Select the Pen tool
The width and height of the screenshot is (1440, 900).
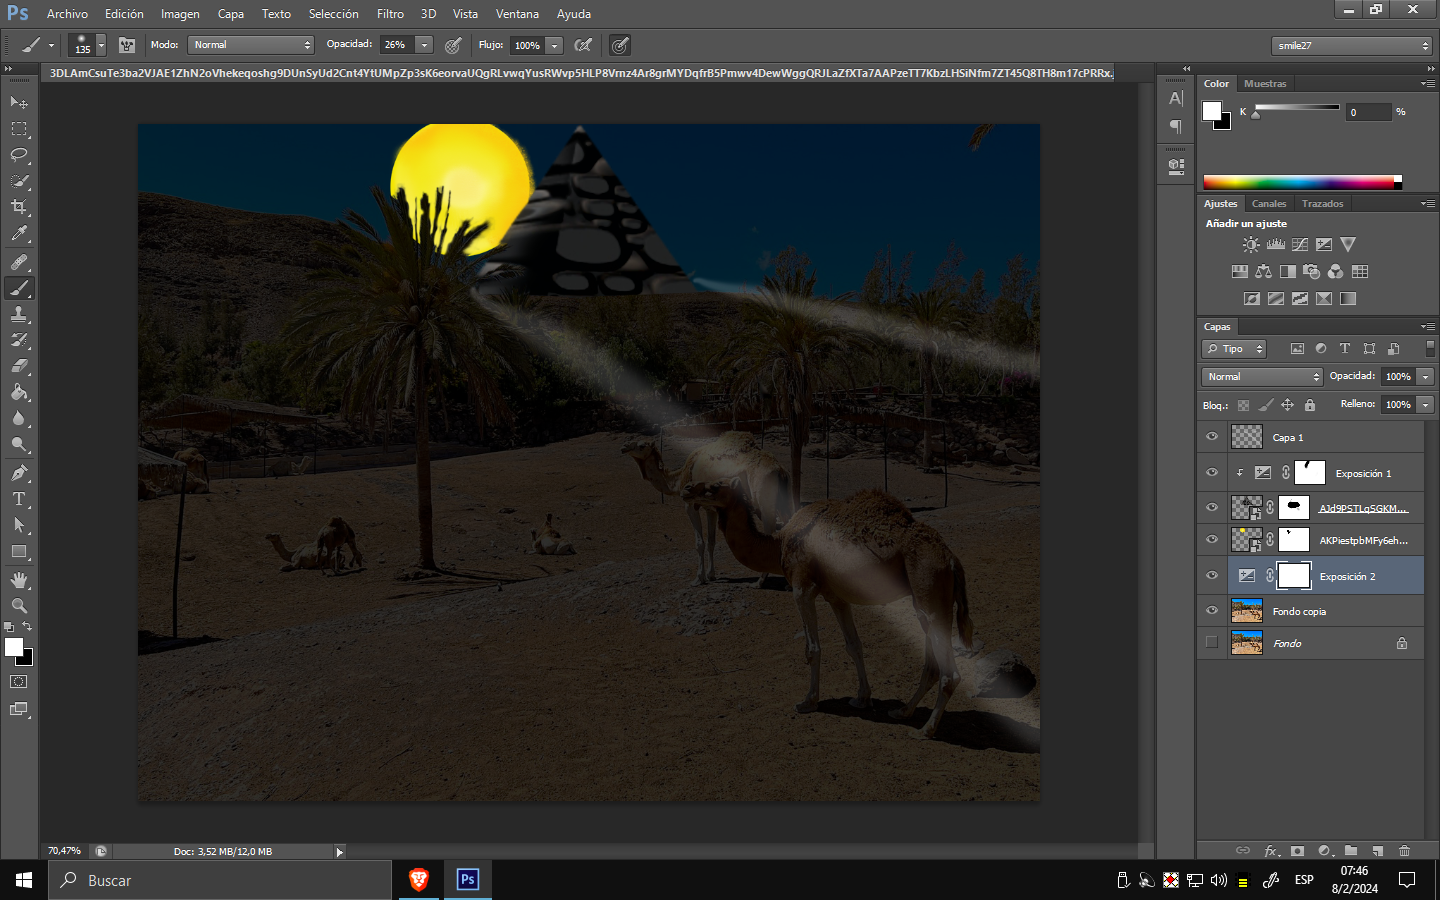19,472
